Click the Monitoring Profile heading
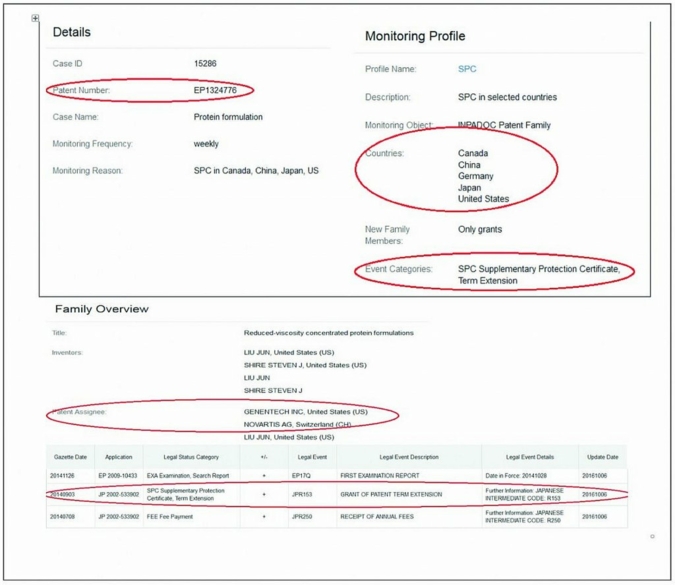Image resolution: width=675 pixels, height=585 pixels. click(414, 36)
